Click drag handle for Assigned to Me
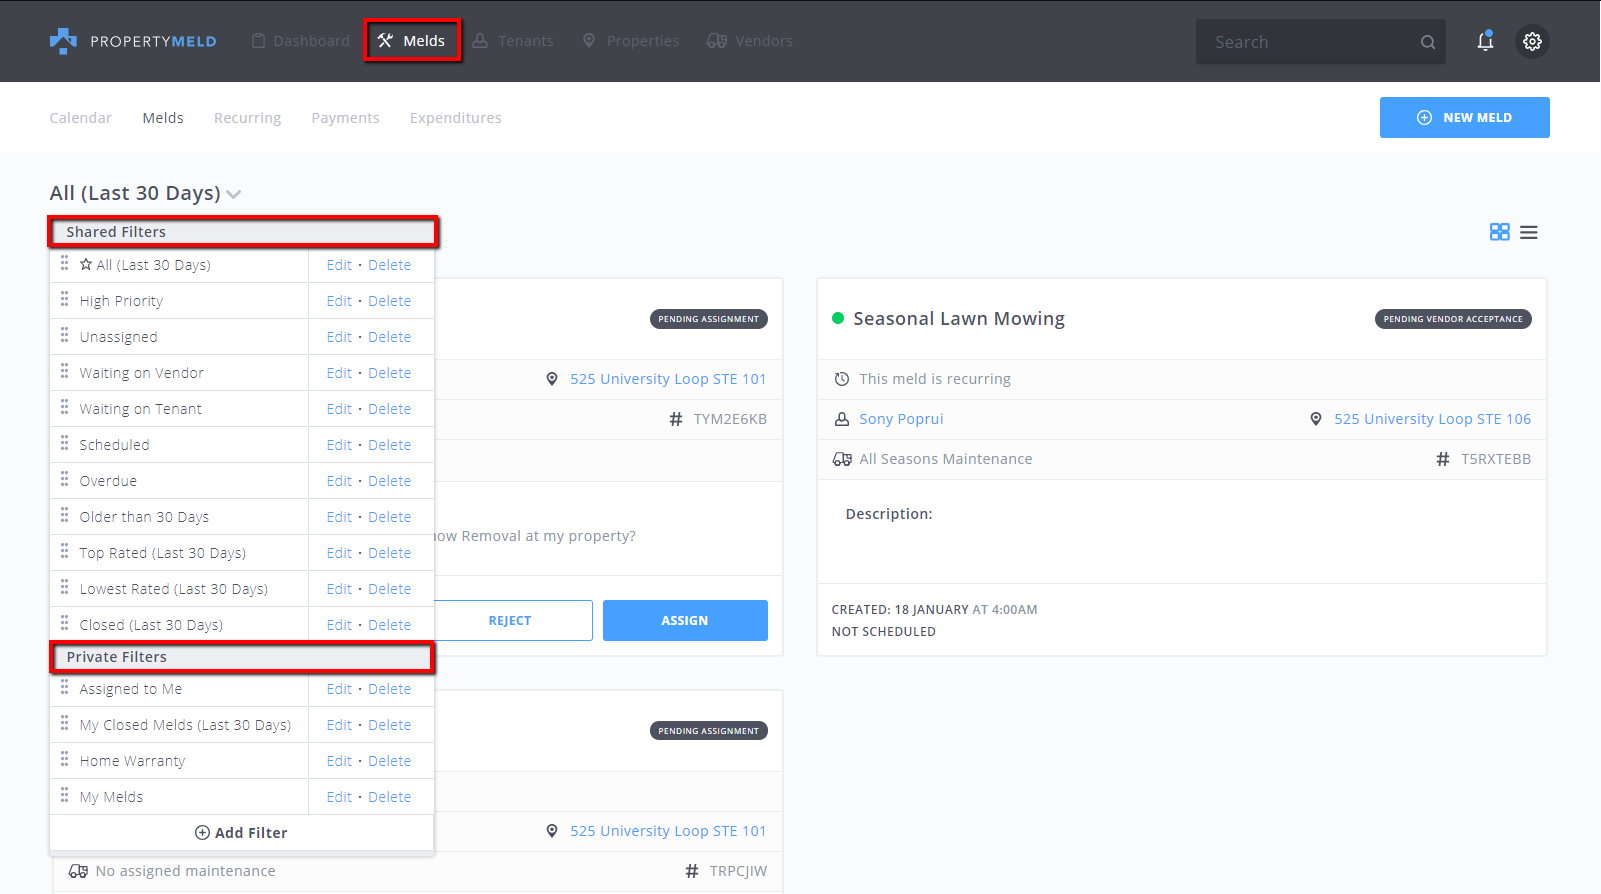The image size is (1601, 894). click(x=64, y=687)
